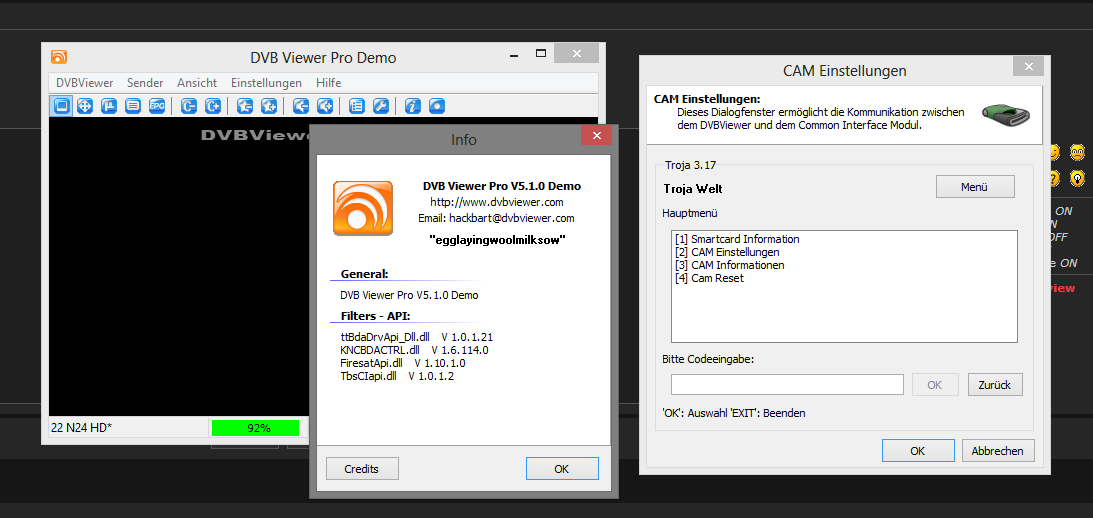Close the CAM Einstellungen window

1028,67
